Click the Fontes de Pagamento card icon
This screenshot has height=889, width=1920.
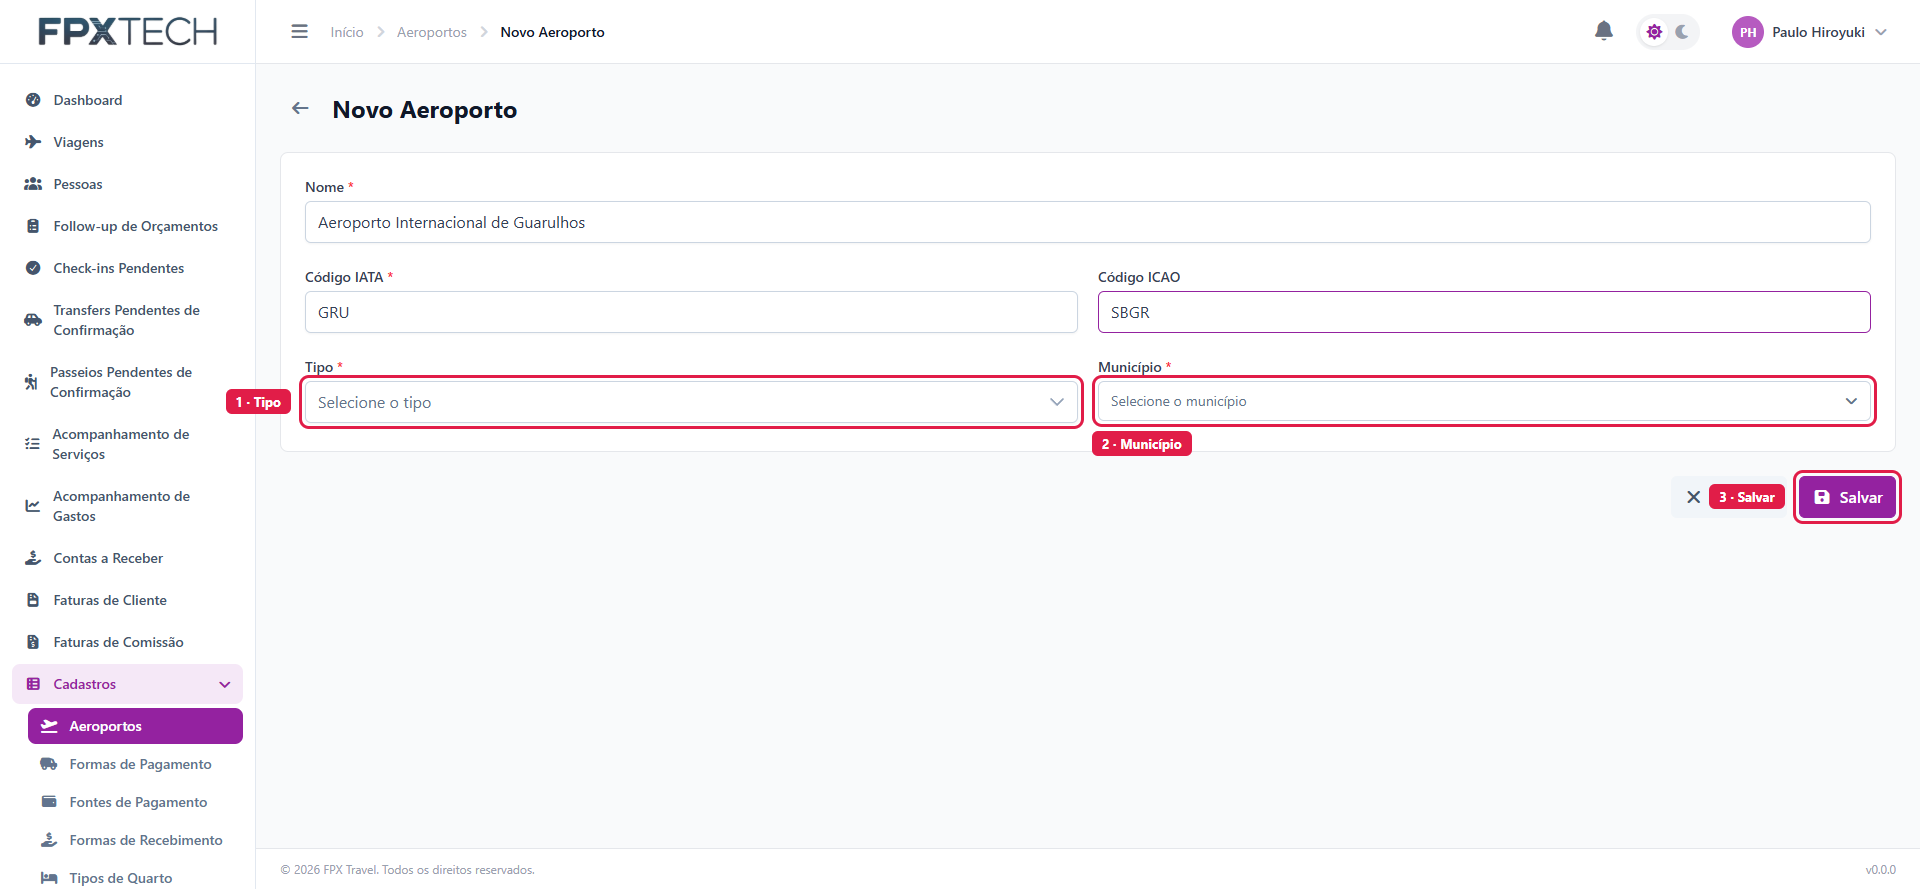click(49, 802)
